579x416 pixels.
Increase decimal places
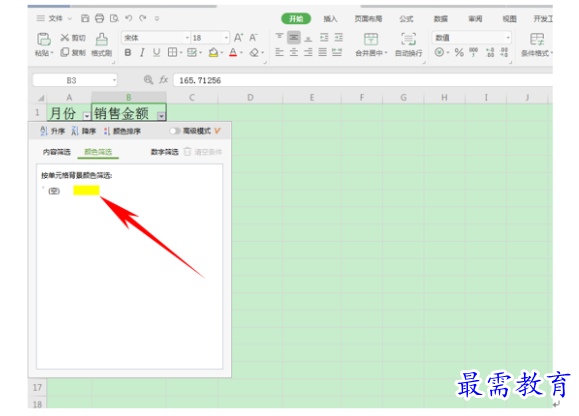(x=490, y=52)
